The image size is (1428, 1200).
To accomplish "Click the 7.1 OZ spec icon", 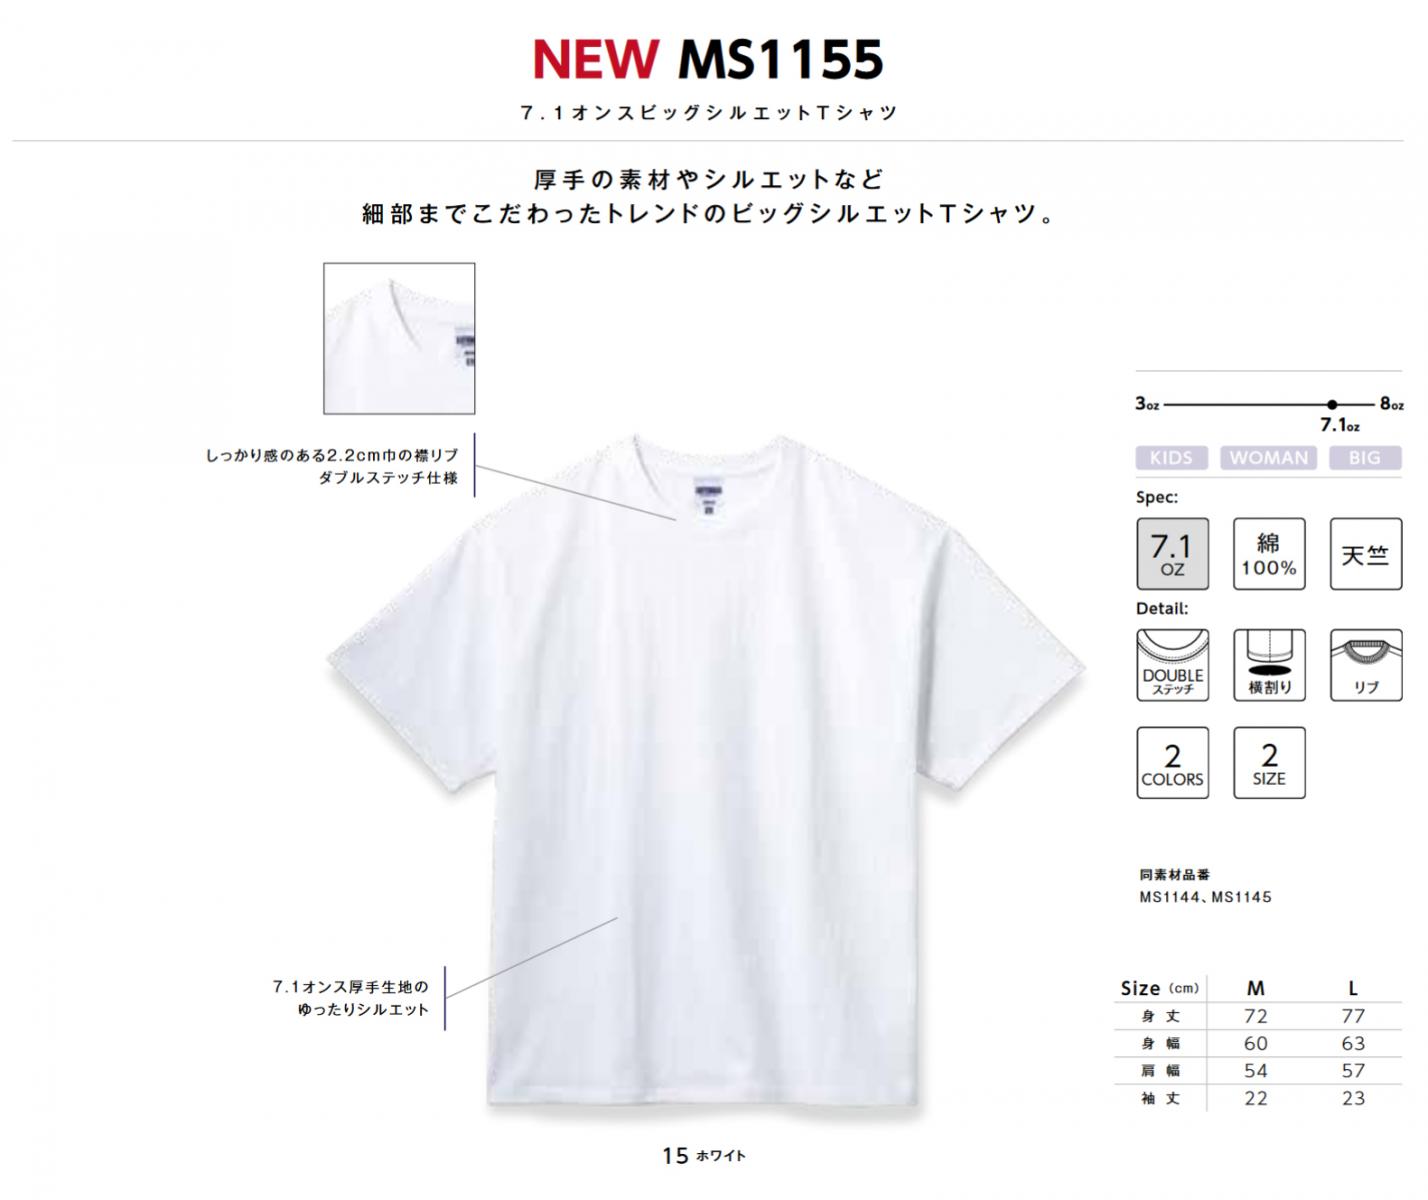I will [x=1172, y=553].
